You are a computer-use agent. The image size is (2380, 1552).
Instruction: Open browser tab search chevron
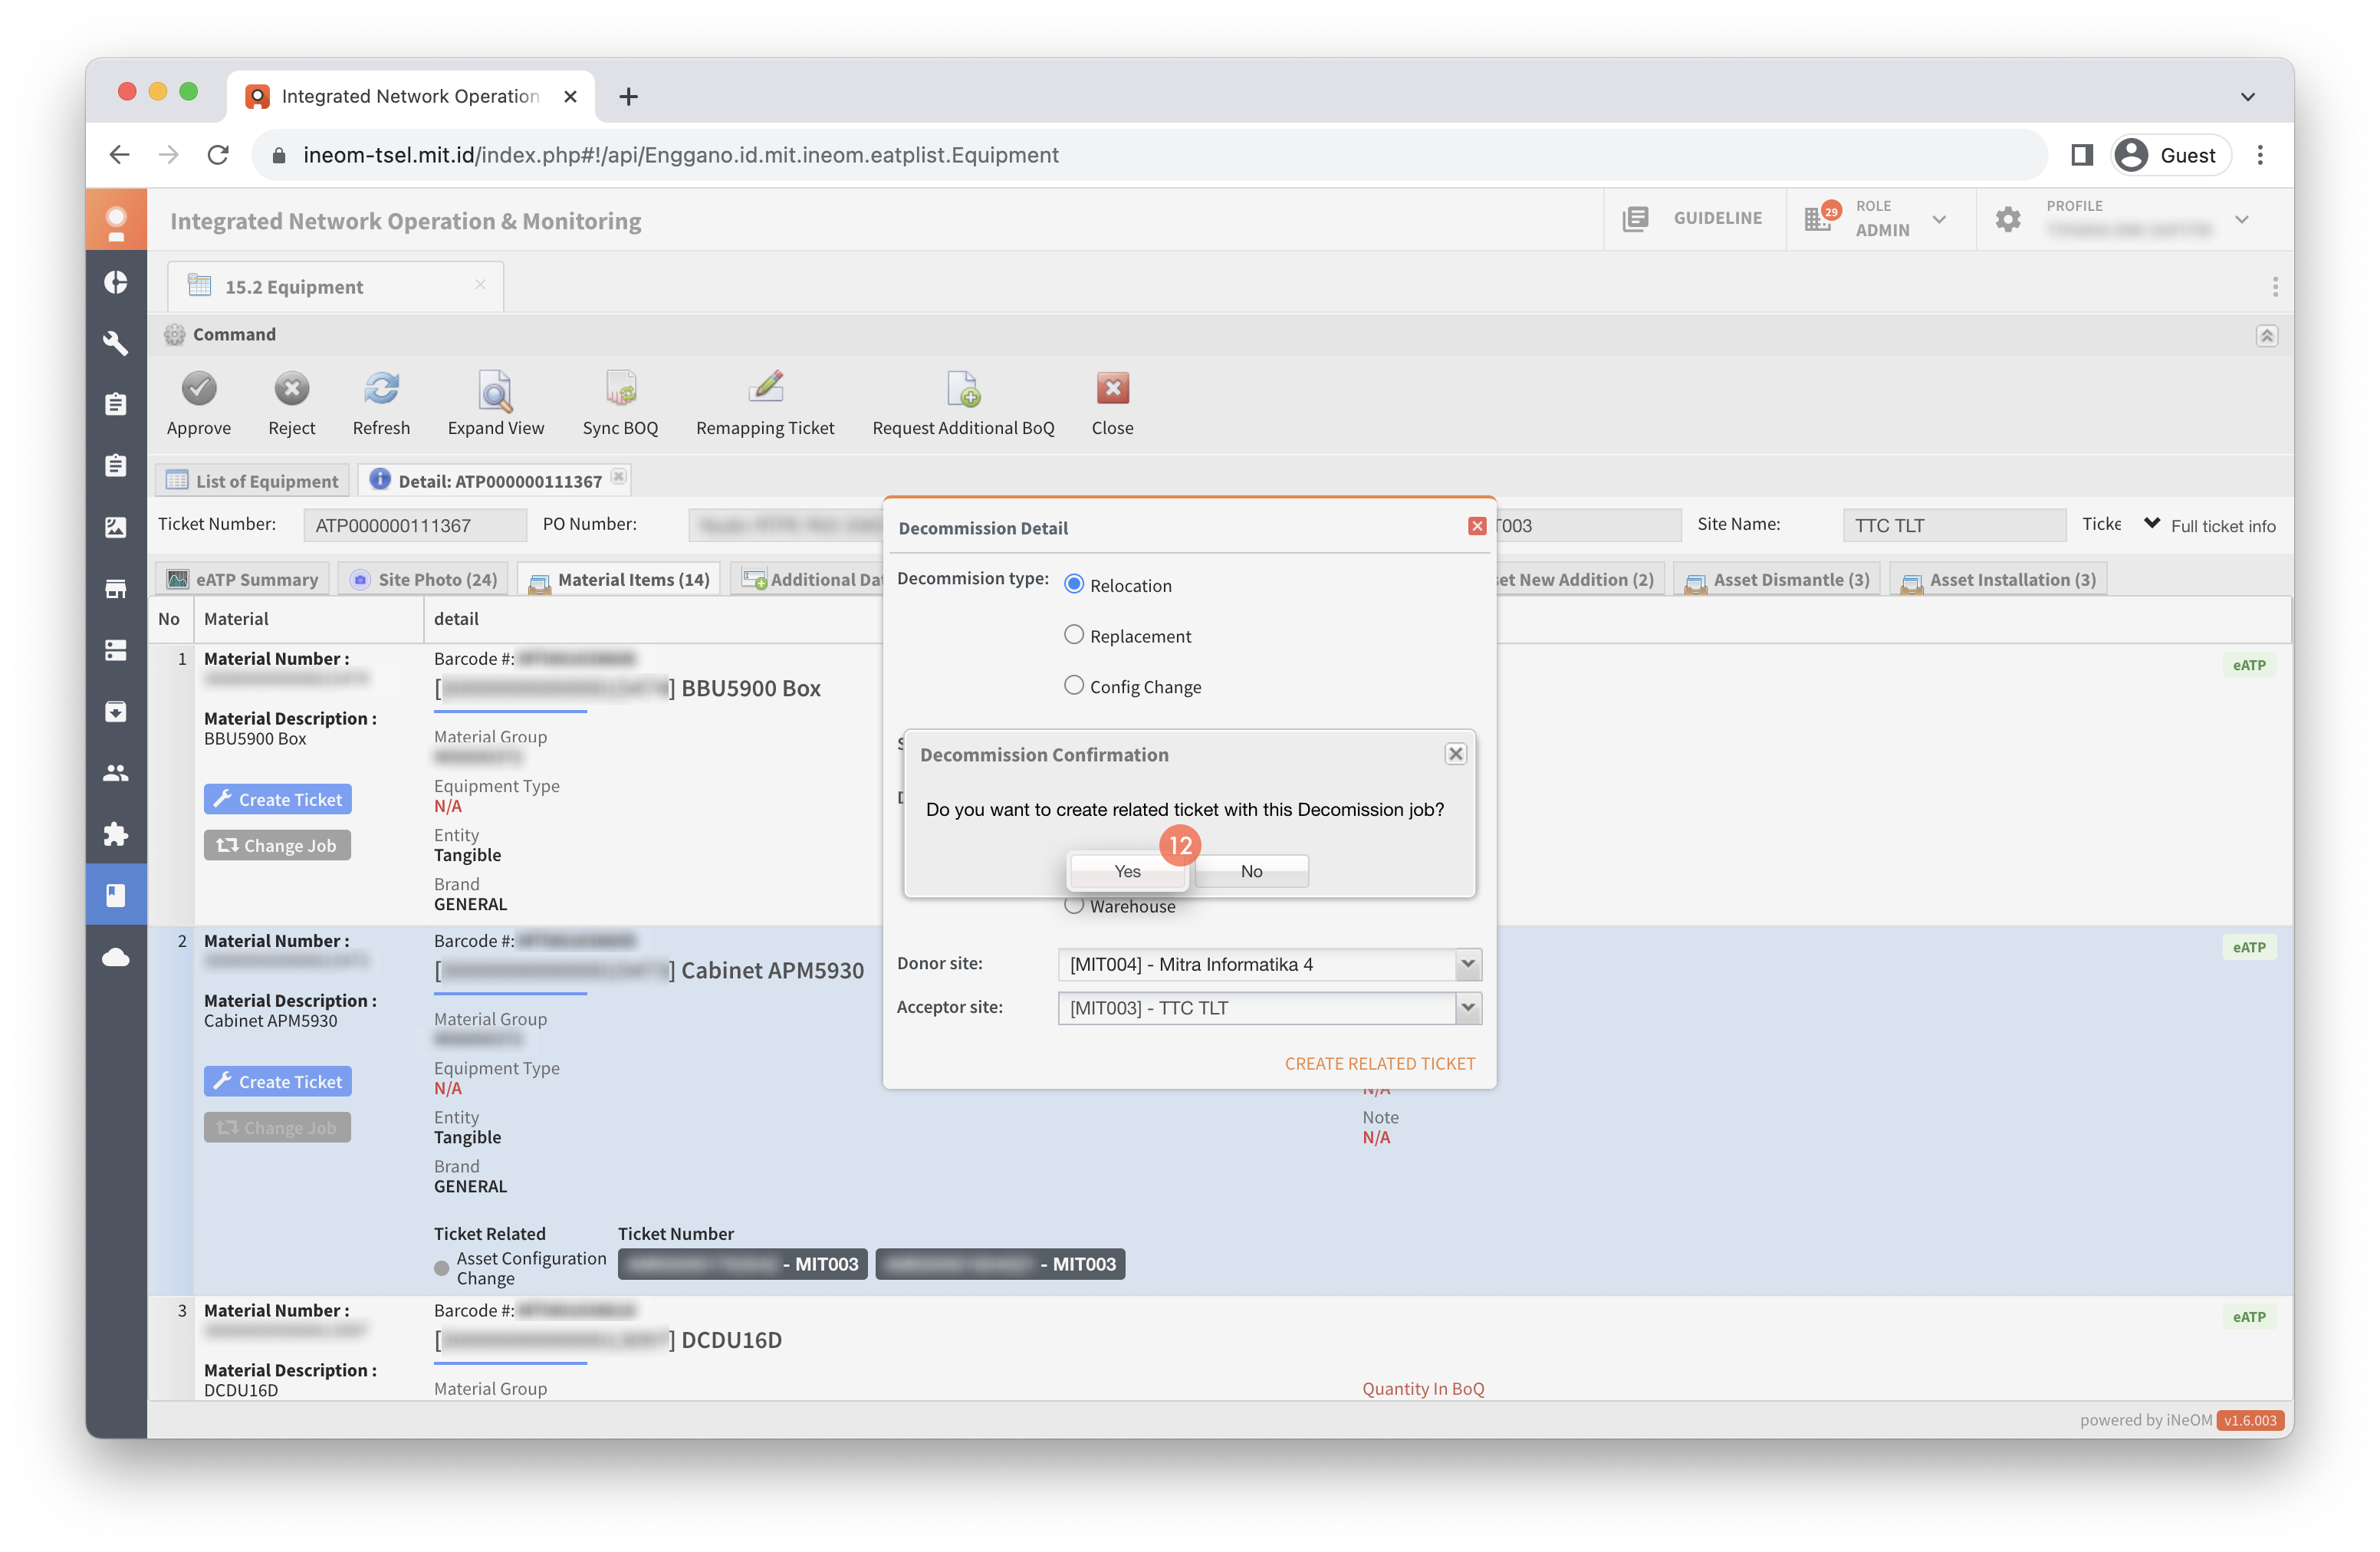coord(2247,97)
